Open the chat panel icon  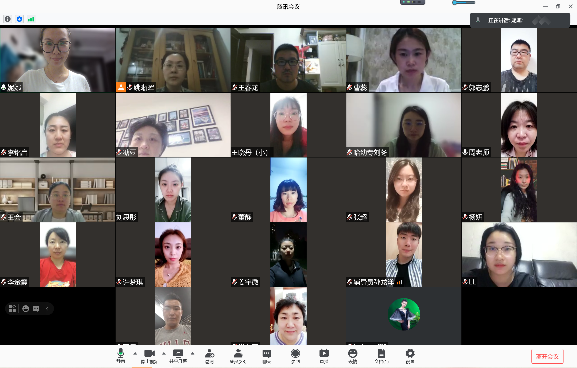click(x=267, y=355)
